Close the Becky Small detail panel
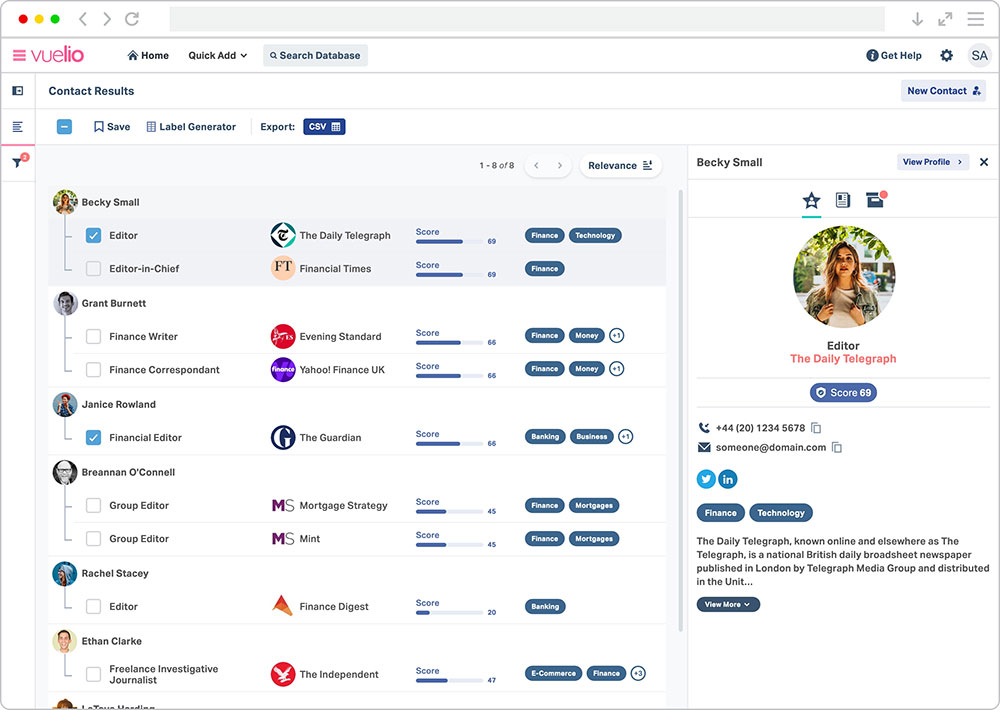Viewport: 1000px width, 710px height. (x=984, y=162)
